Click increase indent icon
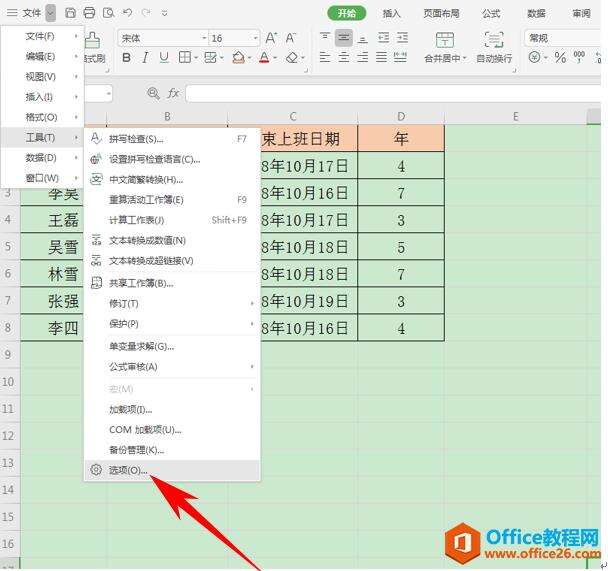The image size is (608, 571). click(x=402, y=38)
